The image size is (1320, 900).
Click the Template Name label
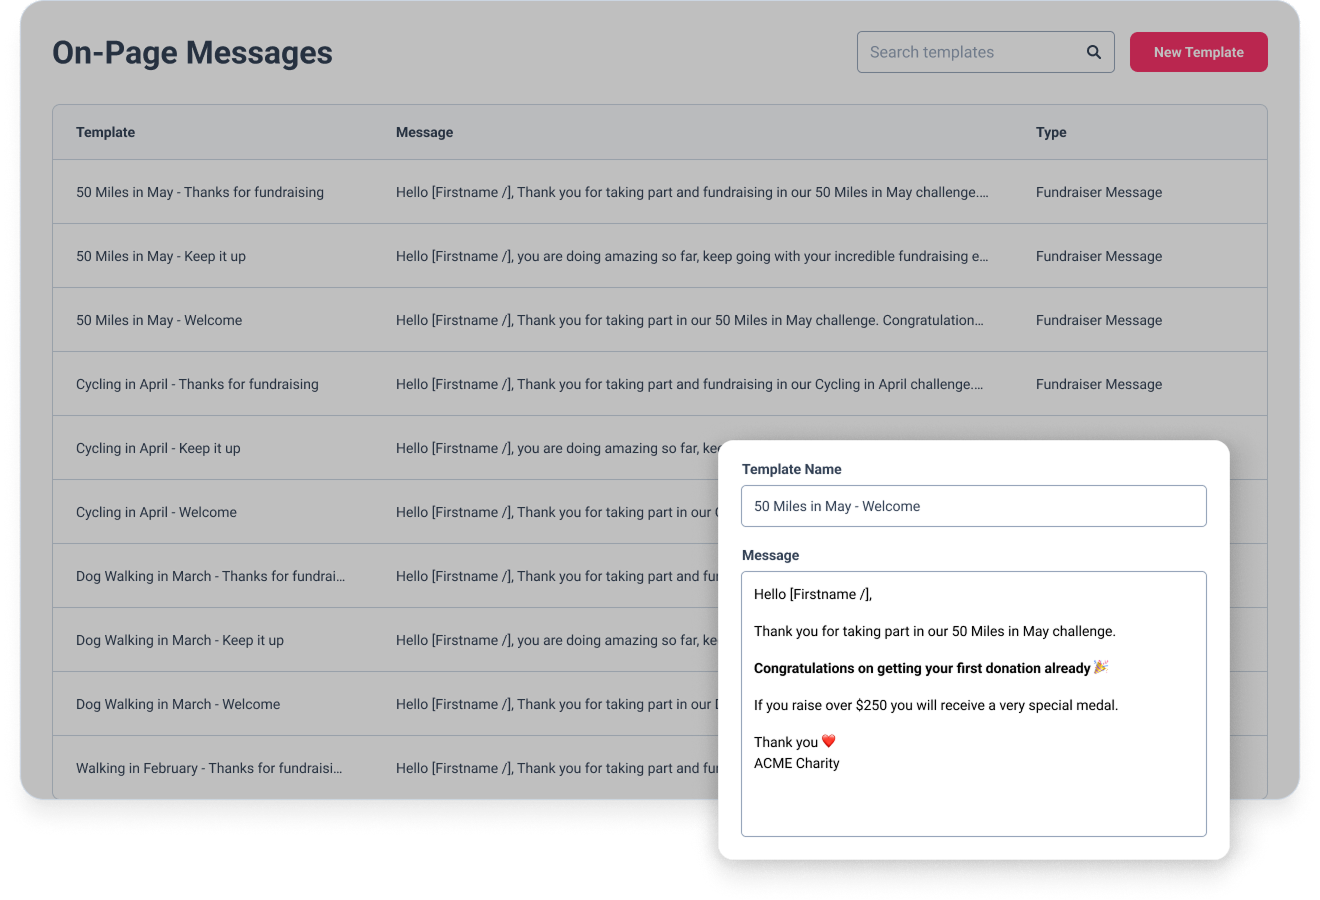792,469
